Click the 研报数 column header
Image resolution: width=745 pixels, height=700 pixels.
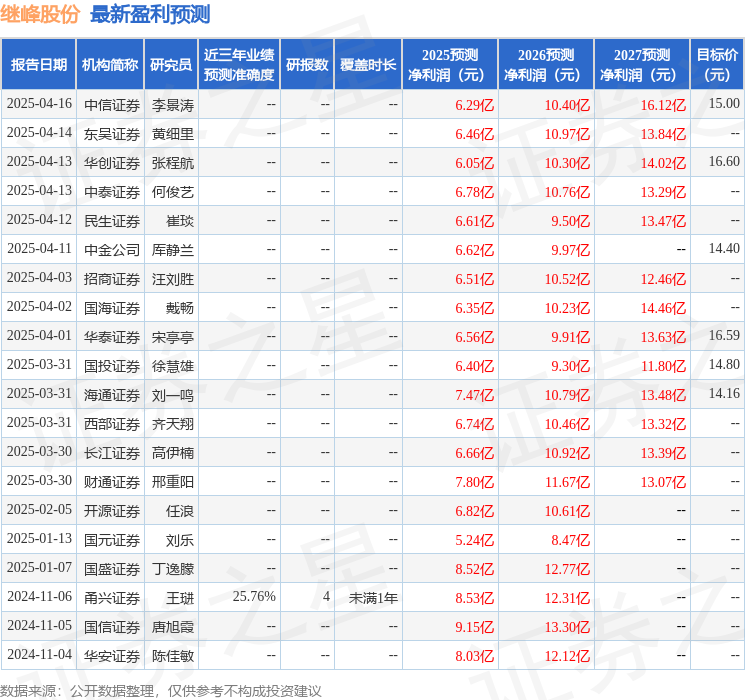click(307, 64)
